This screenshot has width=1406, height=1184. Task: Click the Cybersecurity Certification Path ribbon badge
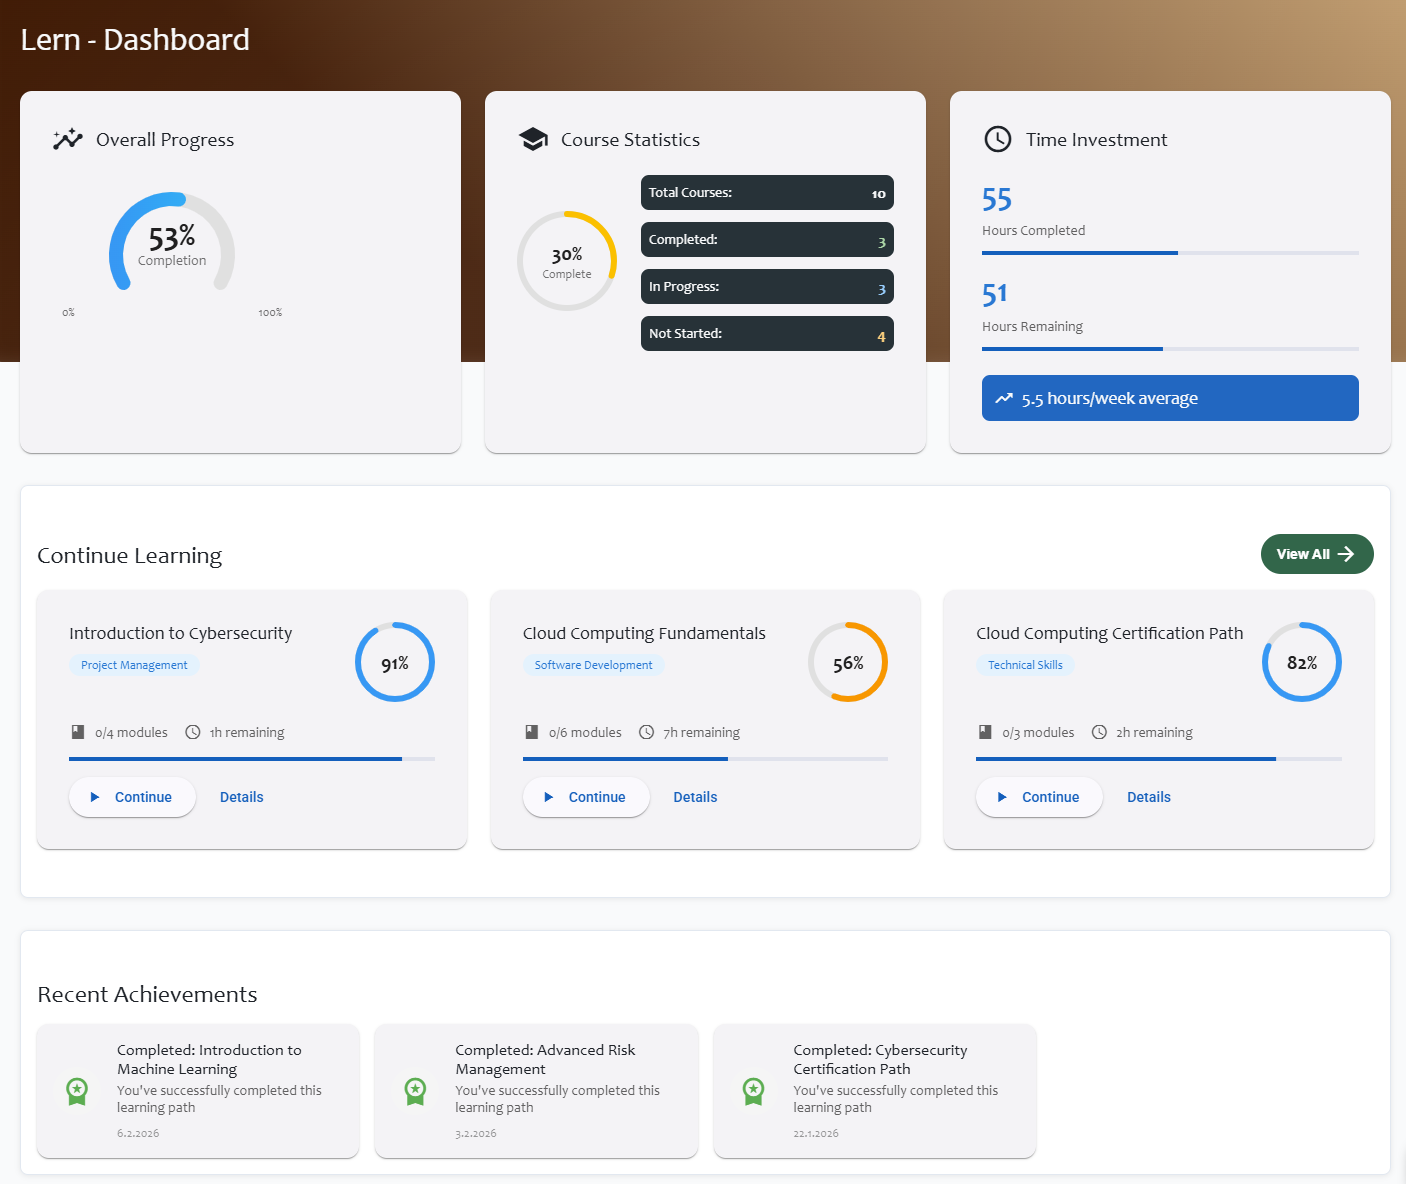pyautogui.click(x=754, y=1091)
